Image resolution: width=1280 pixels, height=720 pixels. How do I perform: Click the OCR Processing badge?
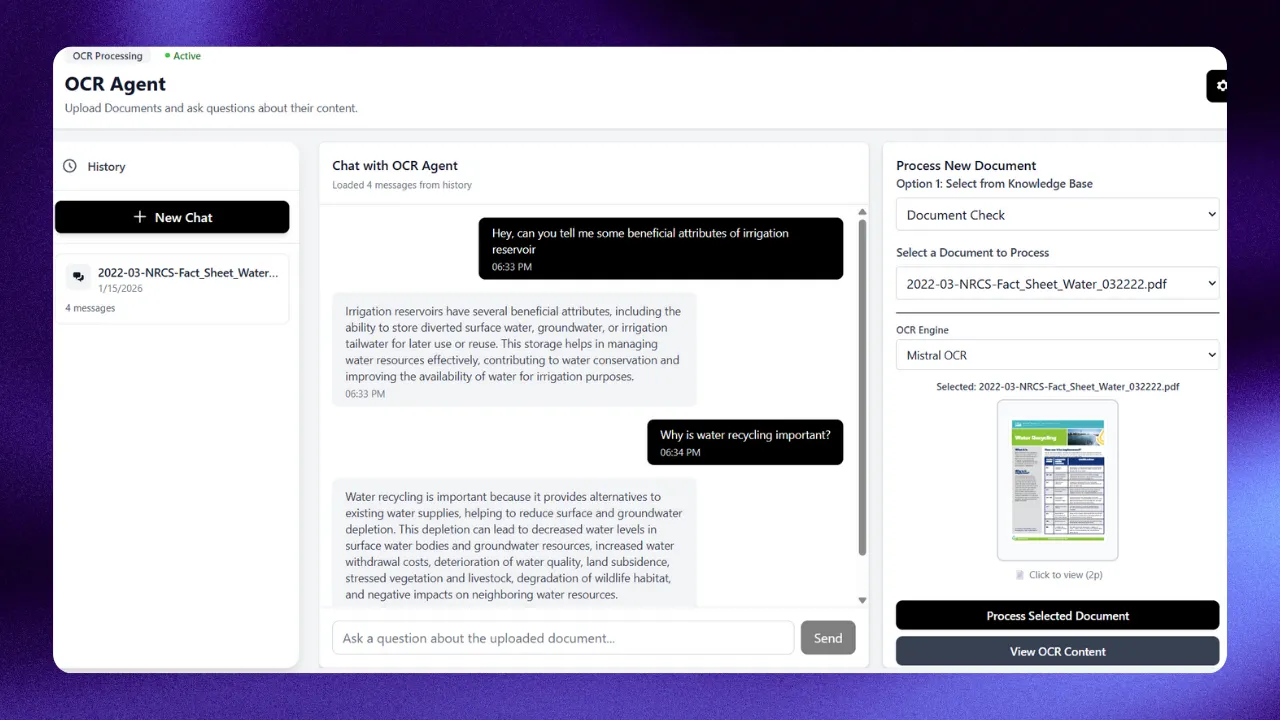point(107,56)
